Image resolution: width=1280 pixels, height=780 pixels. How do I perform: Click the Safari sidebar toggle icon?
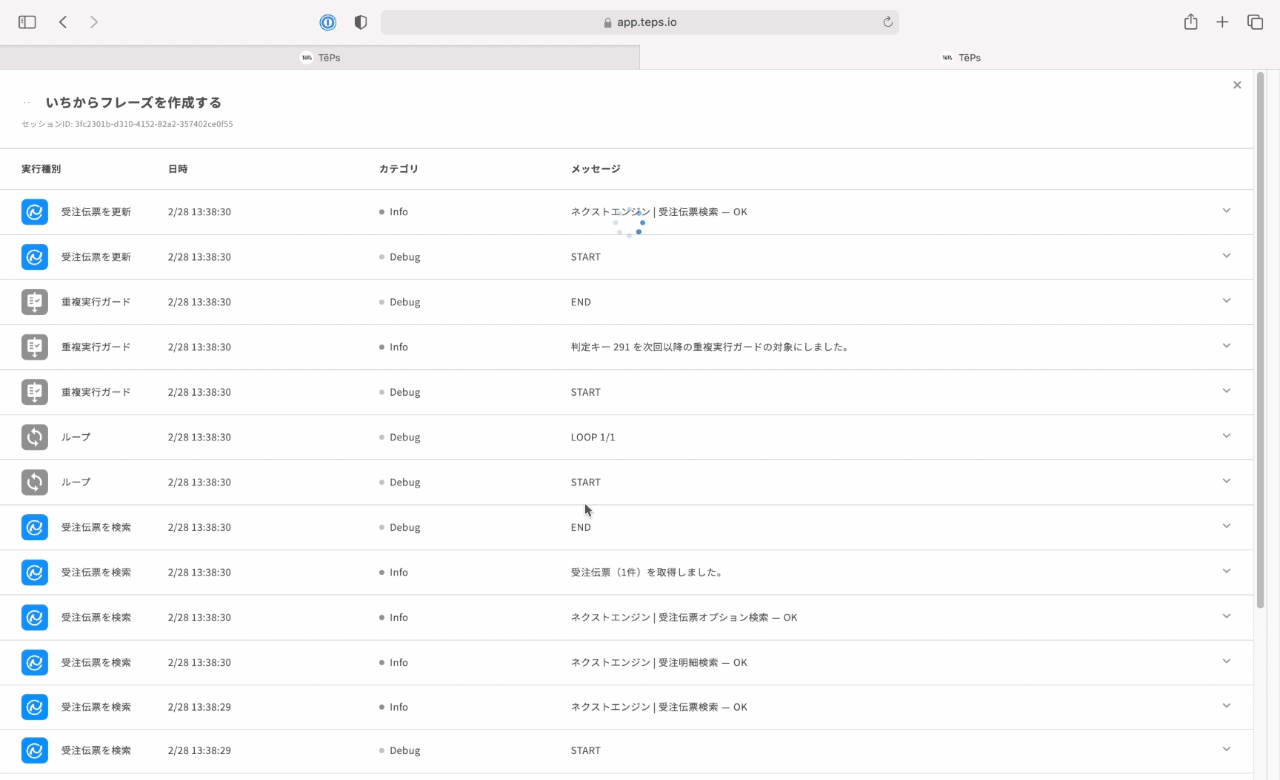[x=27, y=22]
